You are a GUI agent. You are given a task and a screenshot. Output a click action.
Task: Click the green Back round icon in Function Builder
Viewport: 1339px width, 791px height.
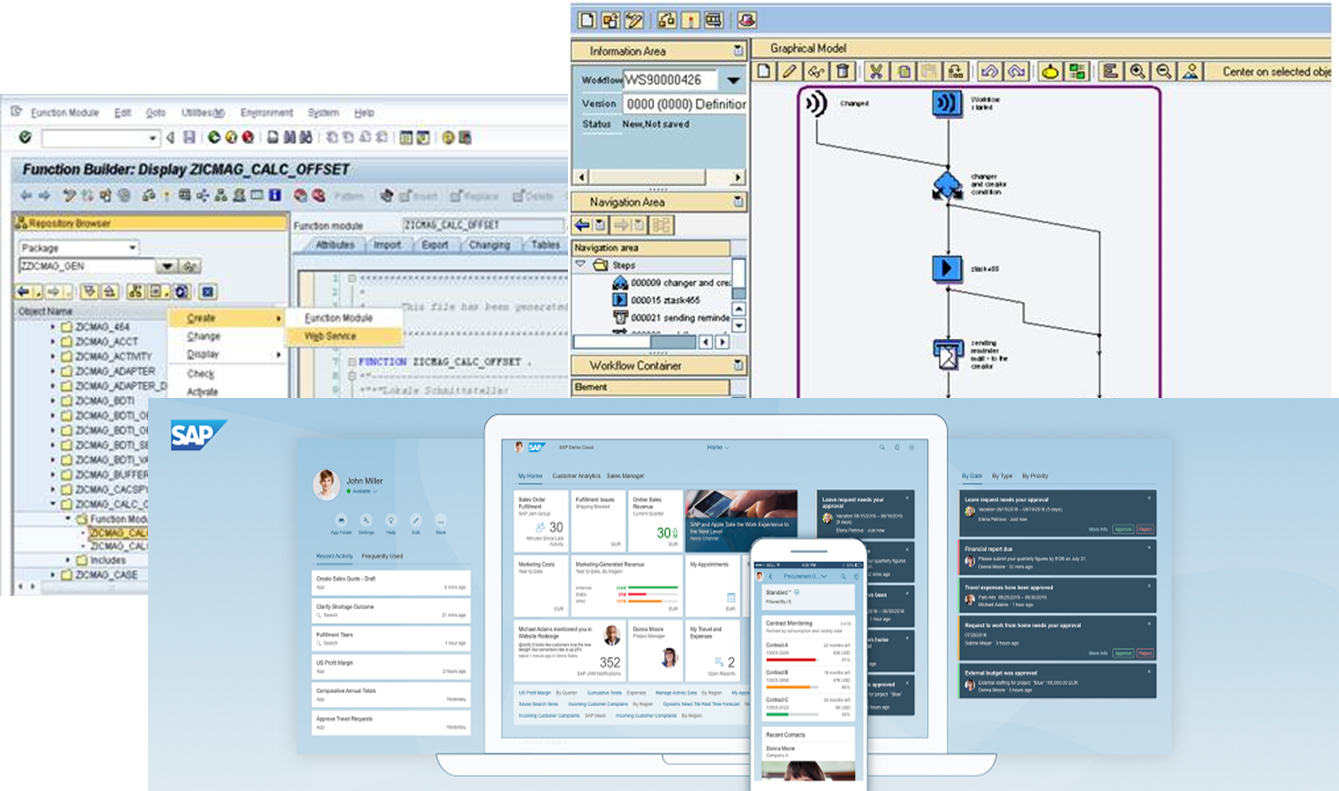pos(215,138)
